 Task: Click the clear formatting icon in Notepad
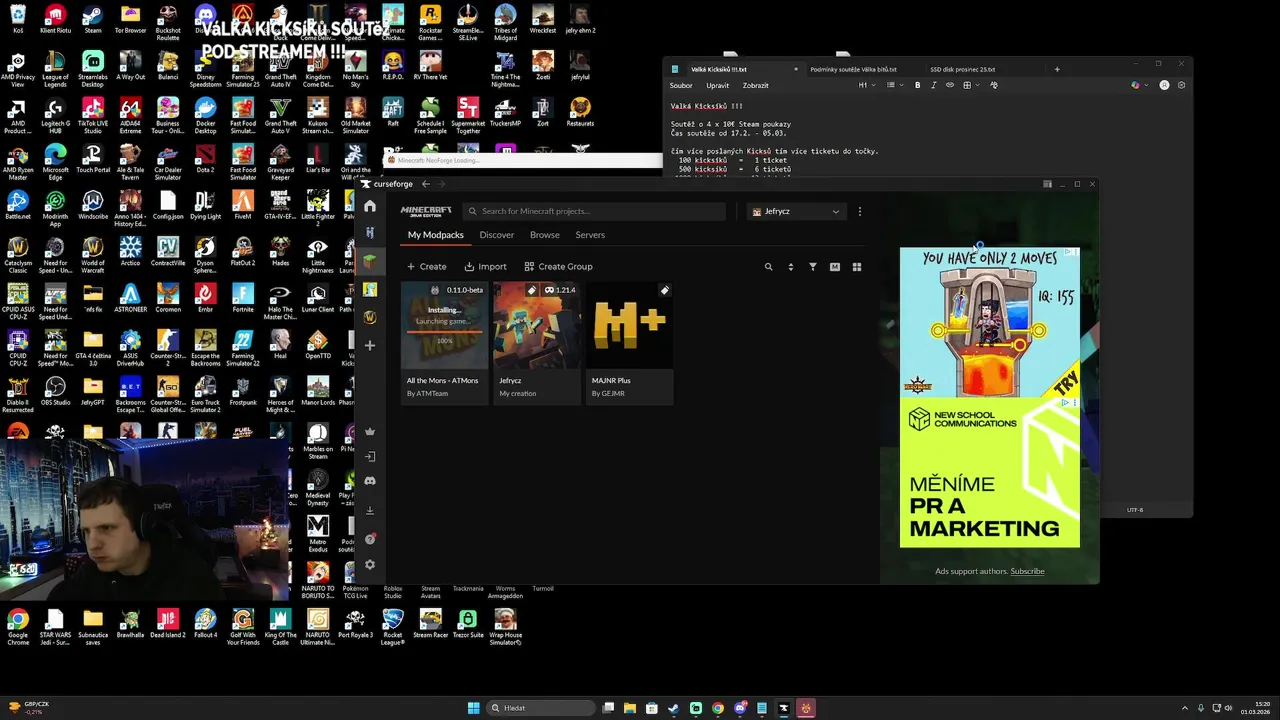(x=993, y=86)
